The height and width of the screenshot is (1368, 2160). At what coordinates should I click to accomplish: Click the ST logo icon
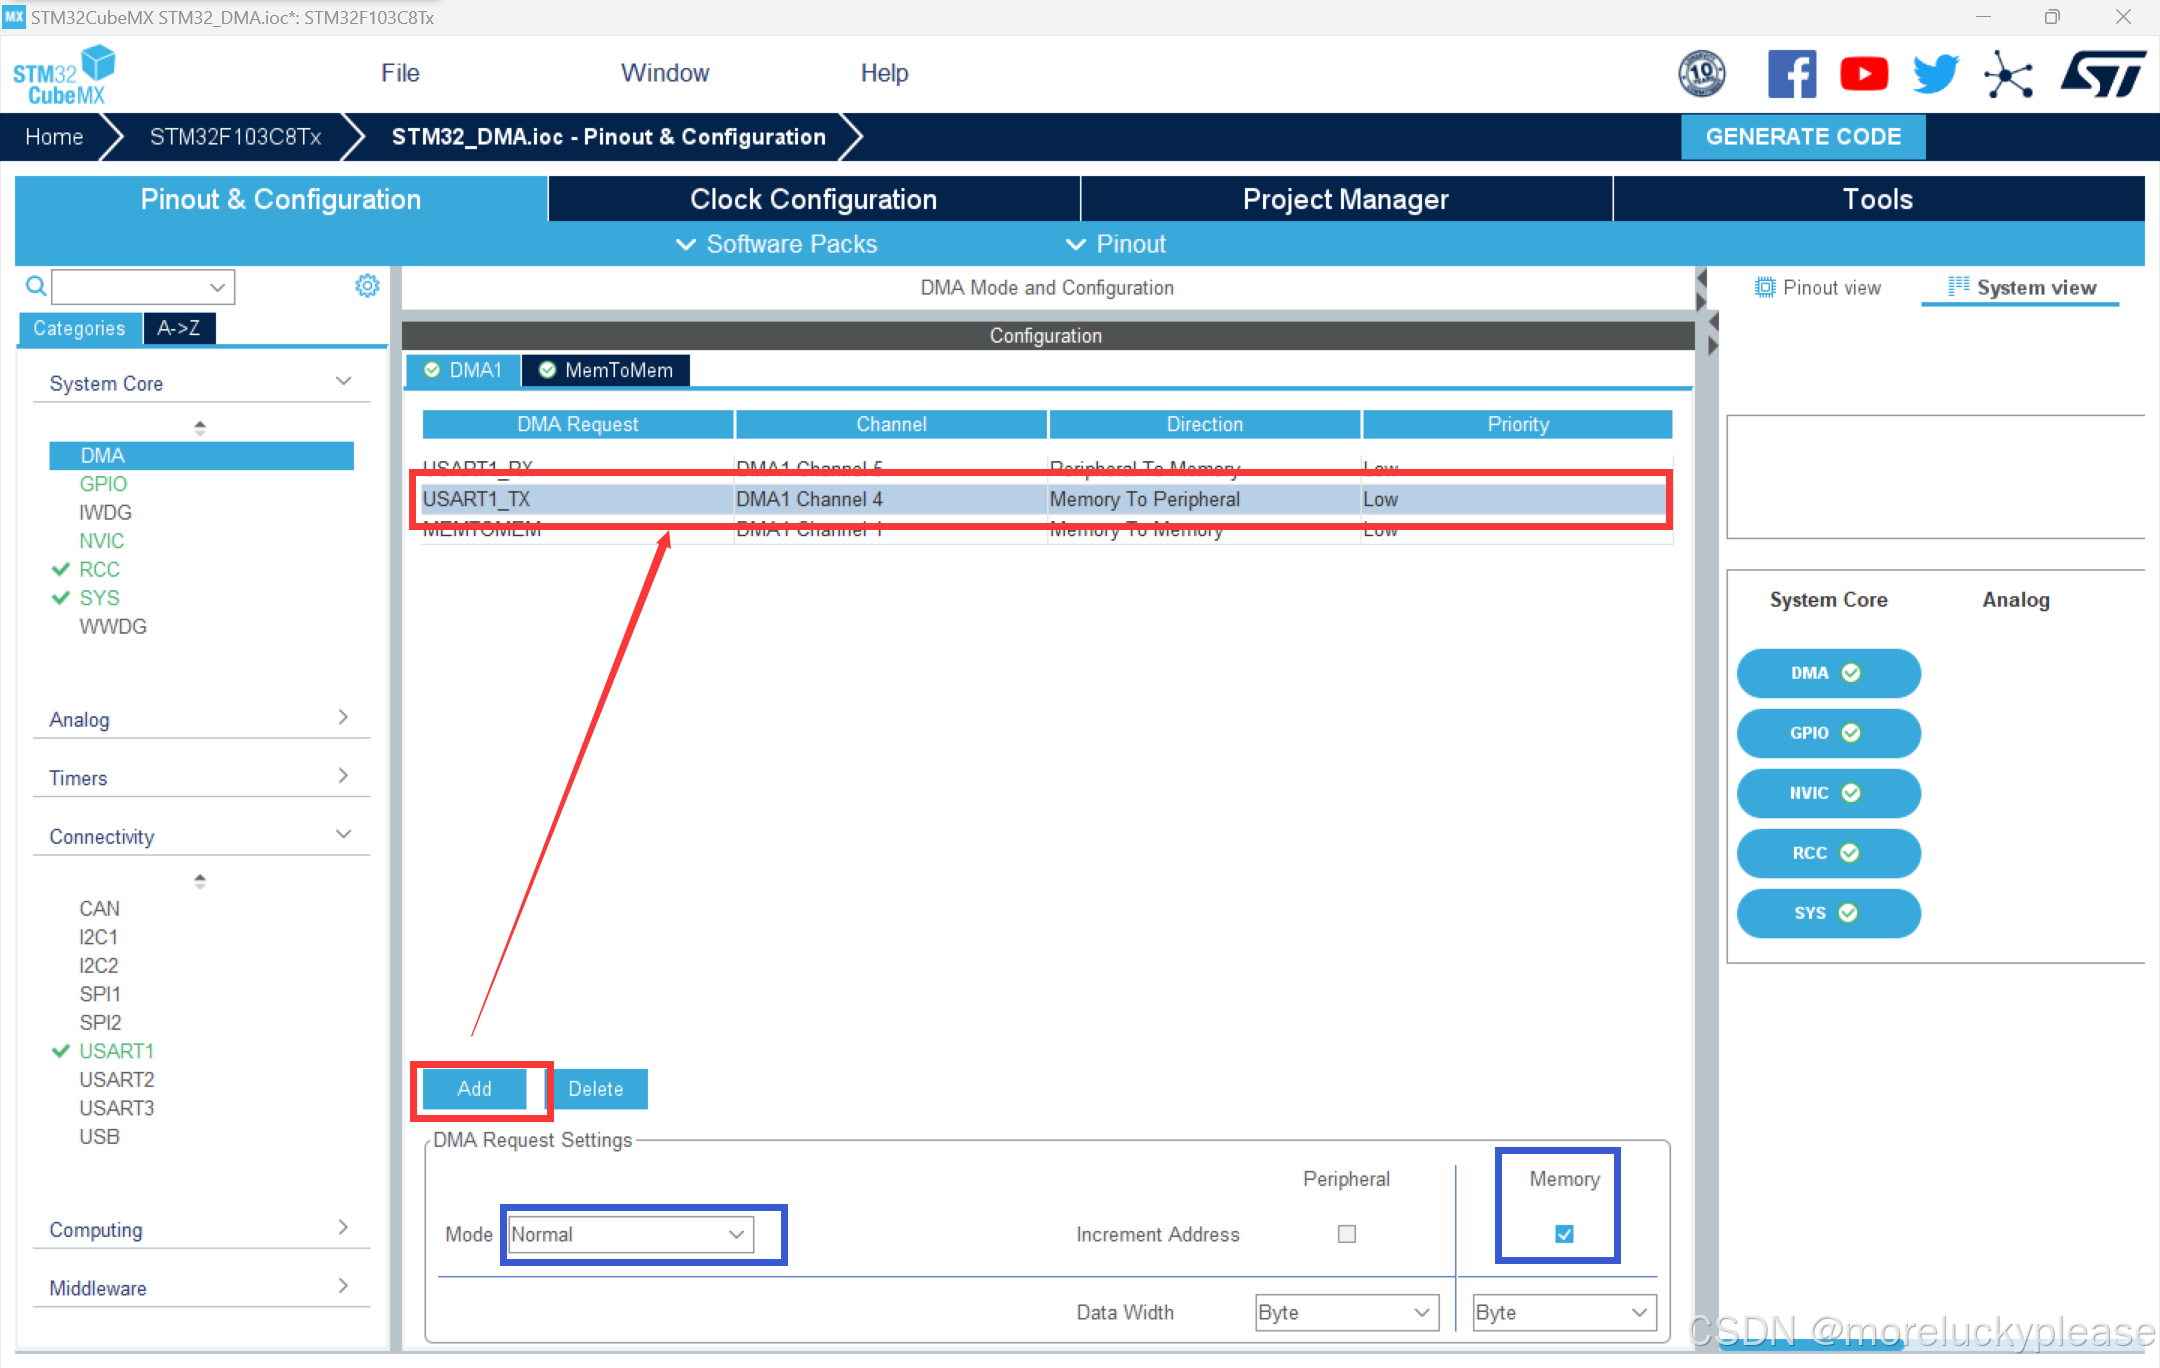point(2102,74)
